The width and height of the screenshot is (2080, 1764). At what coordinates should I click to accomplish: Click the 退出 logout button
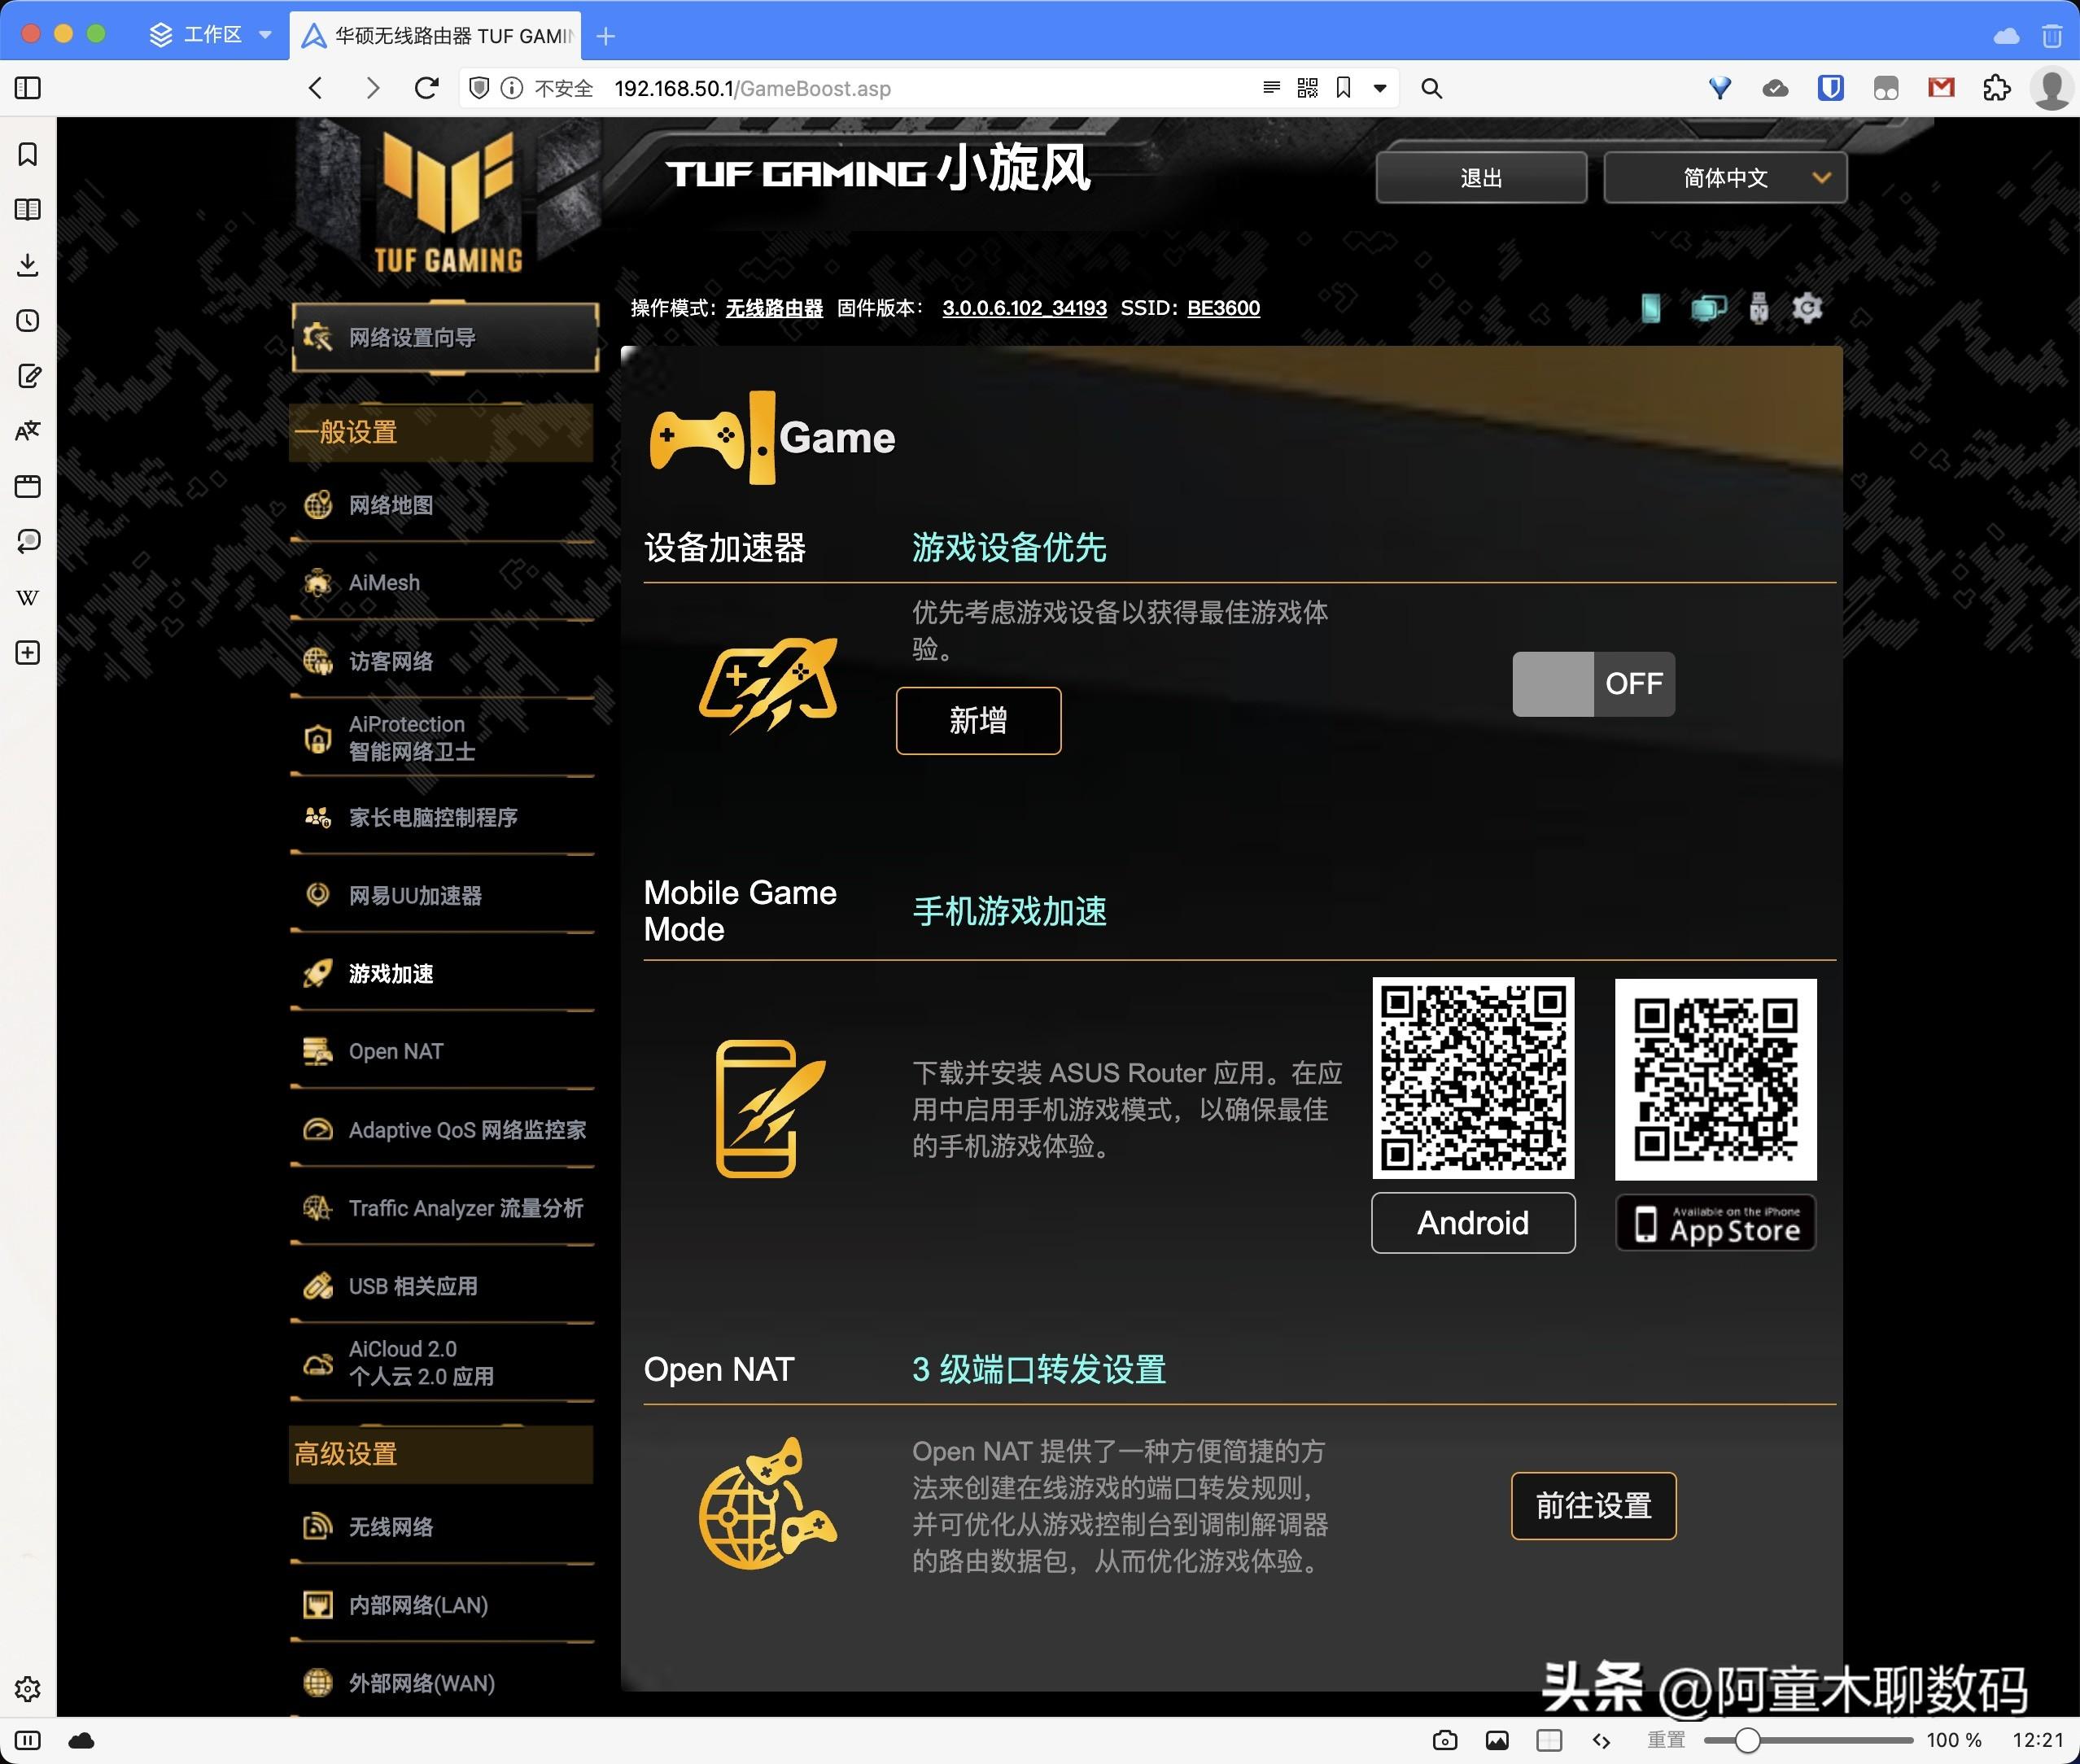[1481, 178]
